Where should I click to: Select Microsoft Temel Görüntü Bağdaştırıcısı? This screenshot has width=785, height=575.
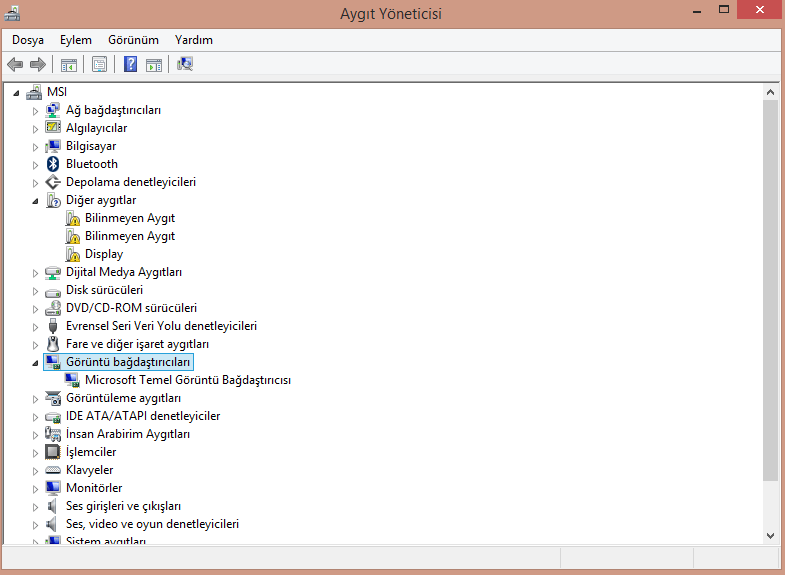(188, 380)
